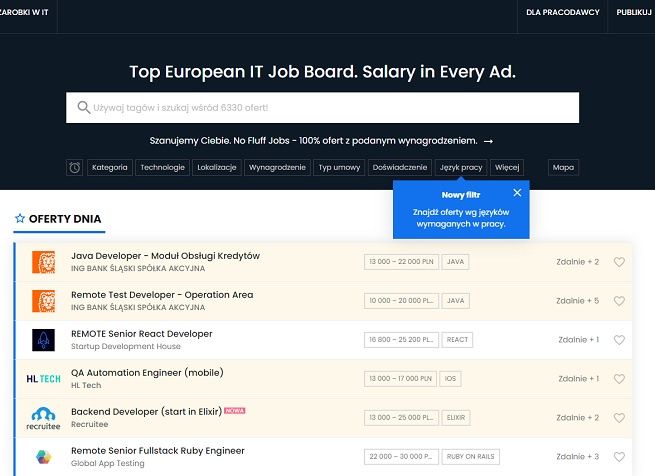This screenshot has height=476, width=655.
Task: Click the NOWA badge on Backend Developer
Action: [x=235, y=410]
